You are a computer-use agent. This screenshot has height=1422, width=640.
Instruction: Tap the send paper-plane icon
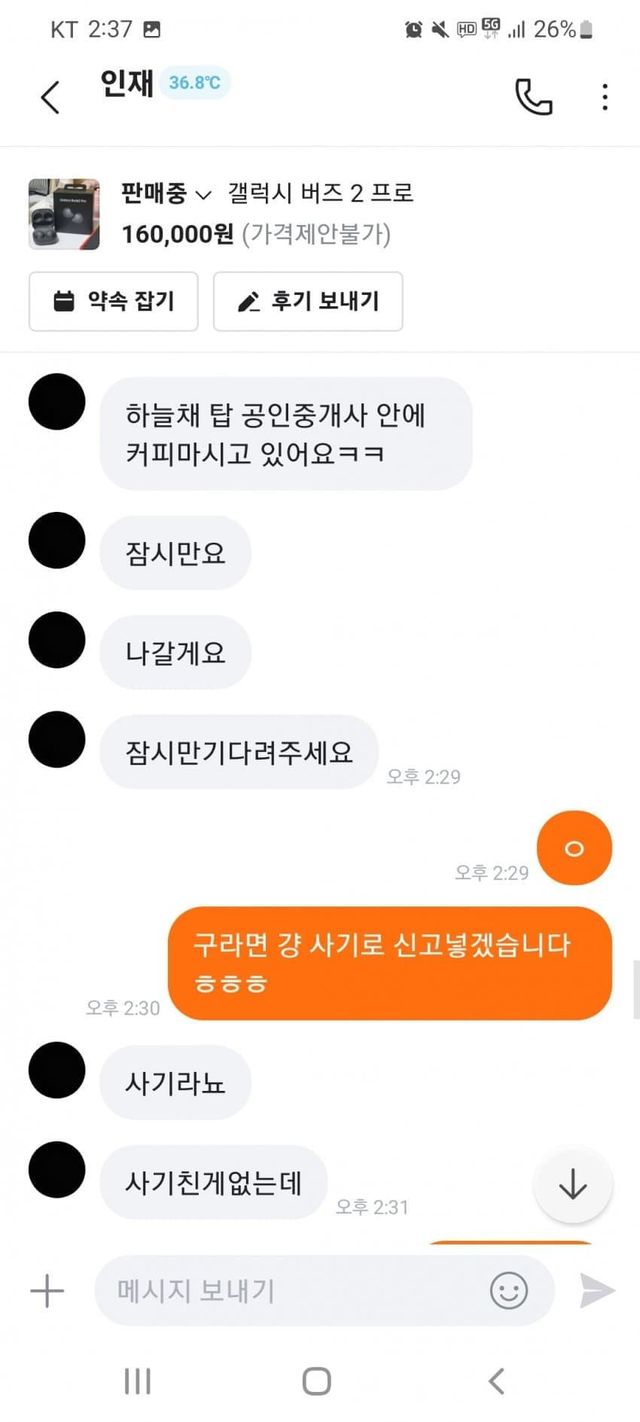pyautogui.click(x=598, y=1290)
